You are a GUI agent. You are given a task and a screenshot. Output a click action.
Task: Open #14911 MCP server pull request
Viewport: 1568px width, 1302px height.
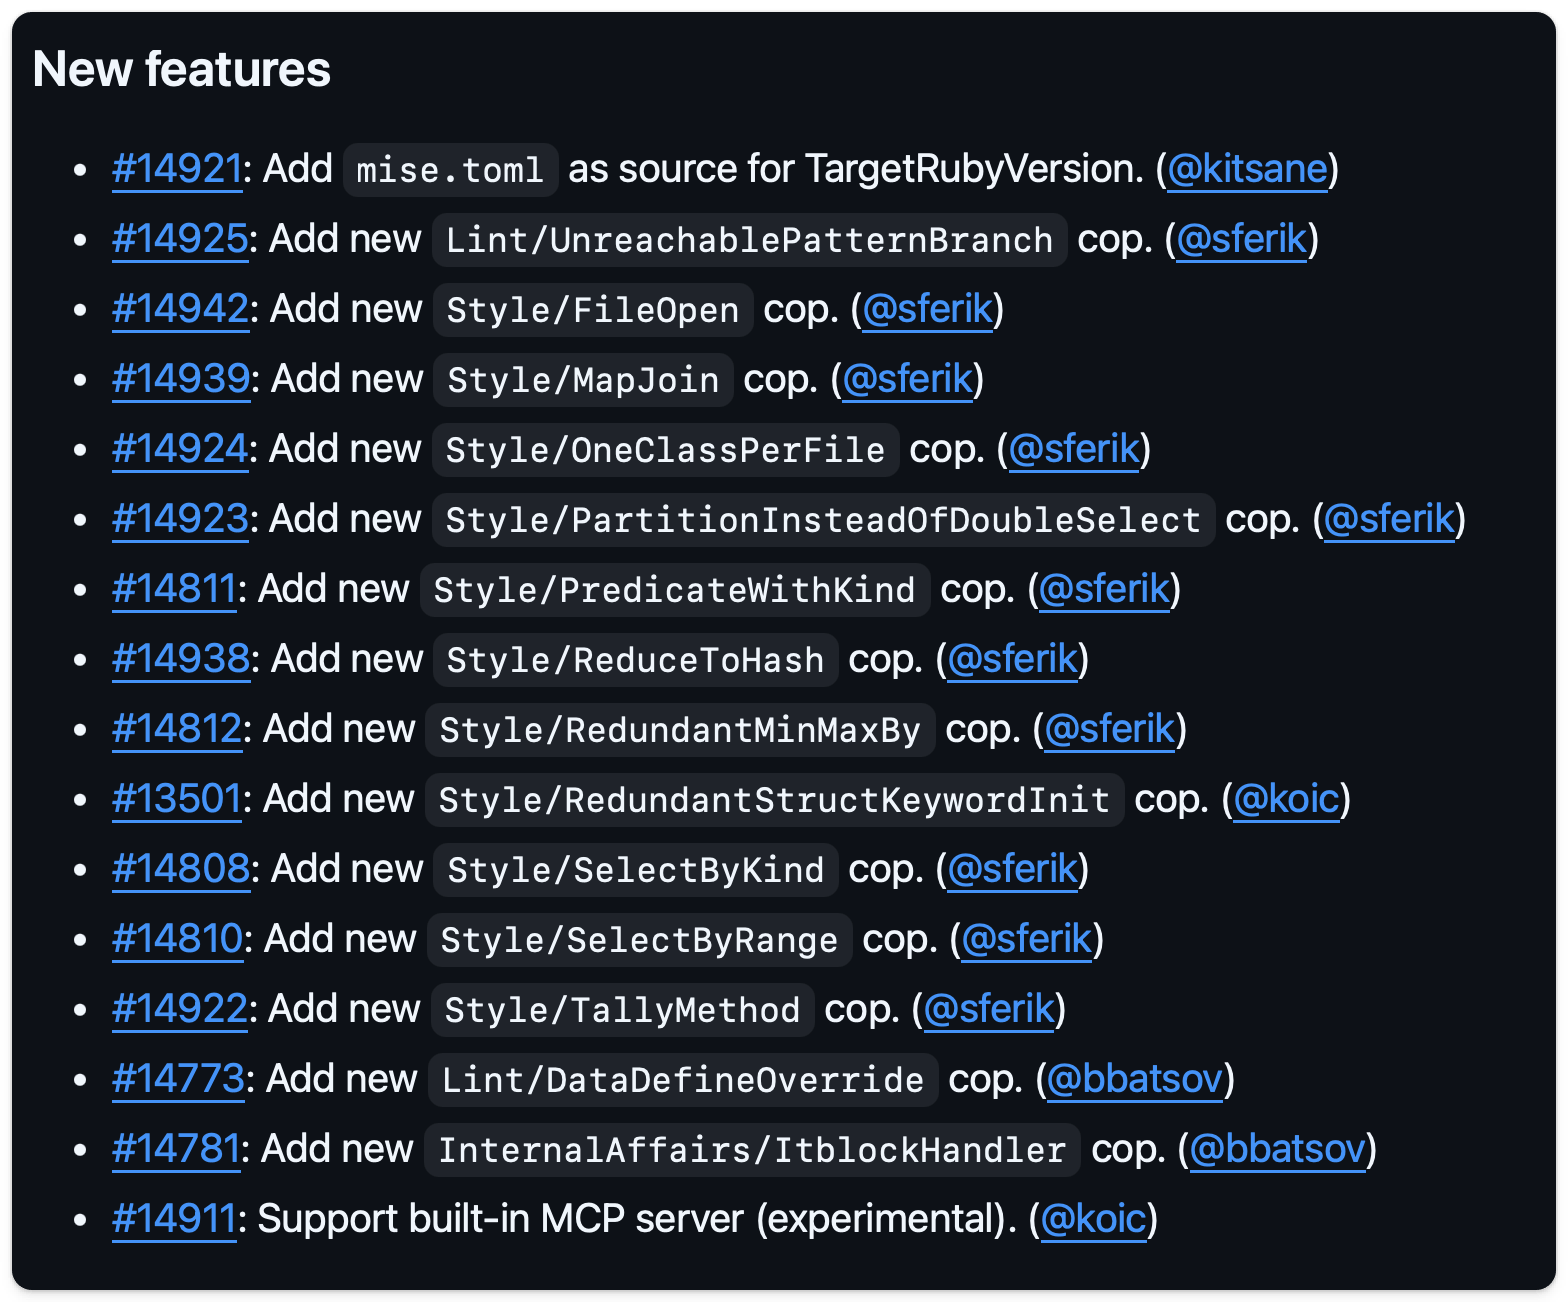174,1219
